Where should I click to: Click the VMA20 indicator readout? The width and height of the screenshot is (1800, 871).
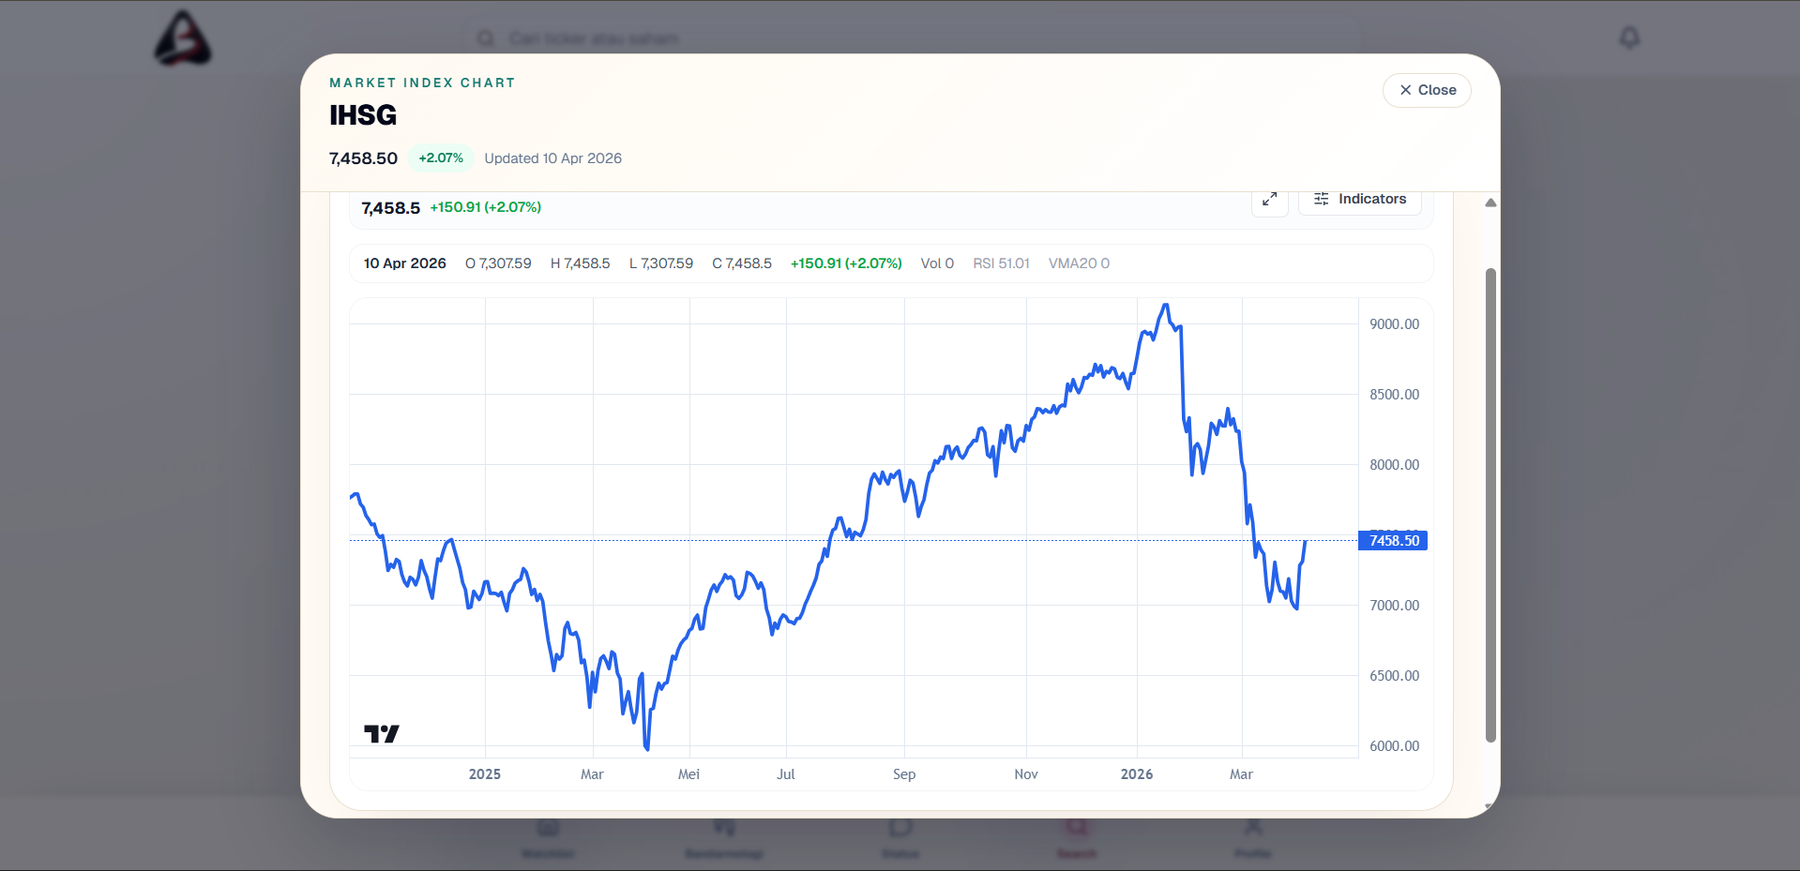1078,264
